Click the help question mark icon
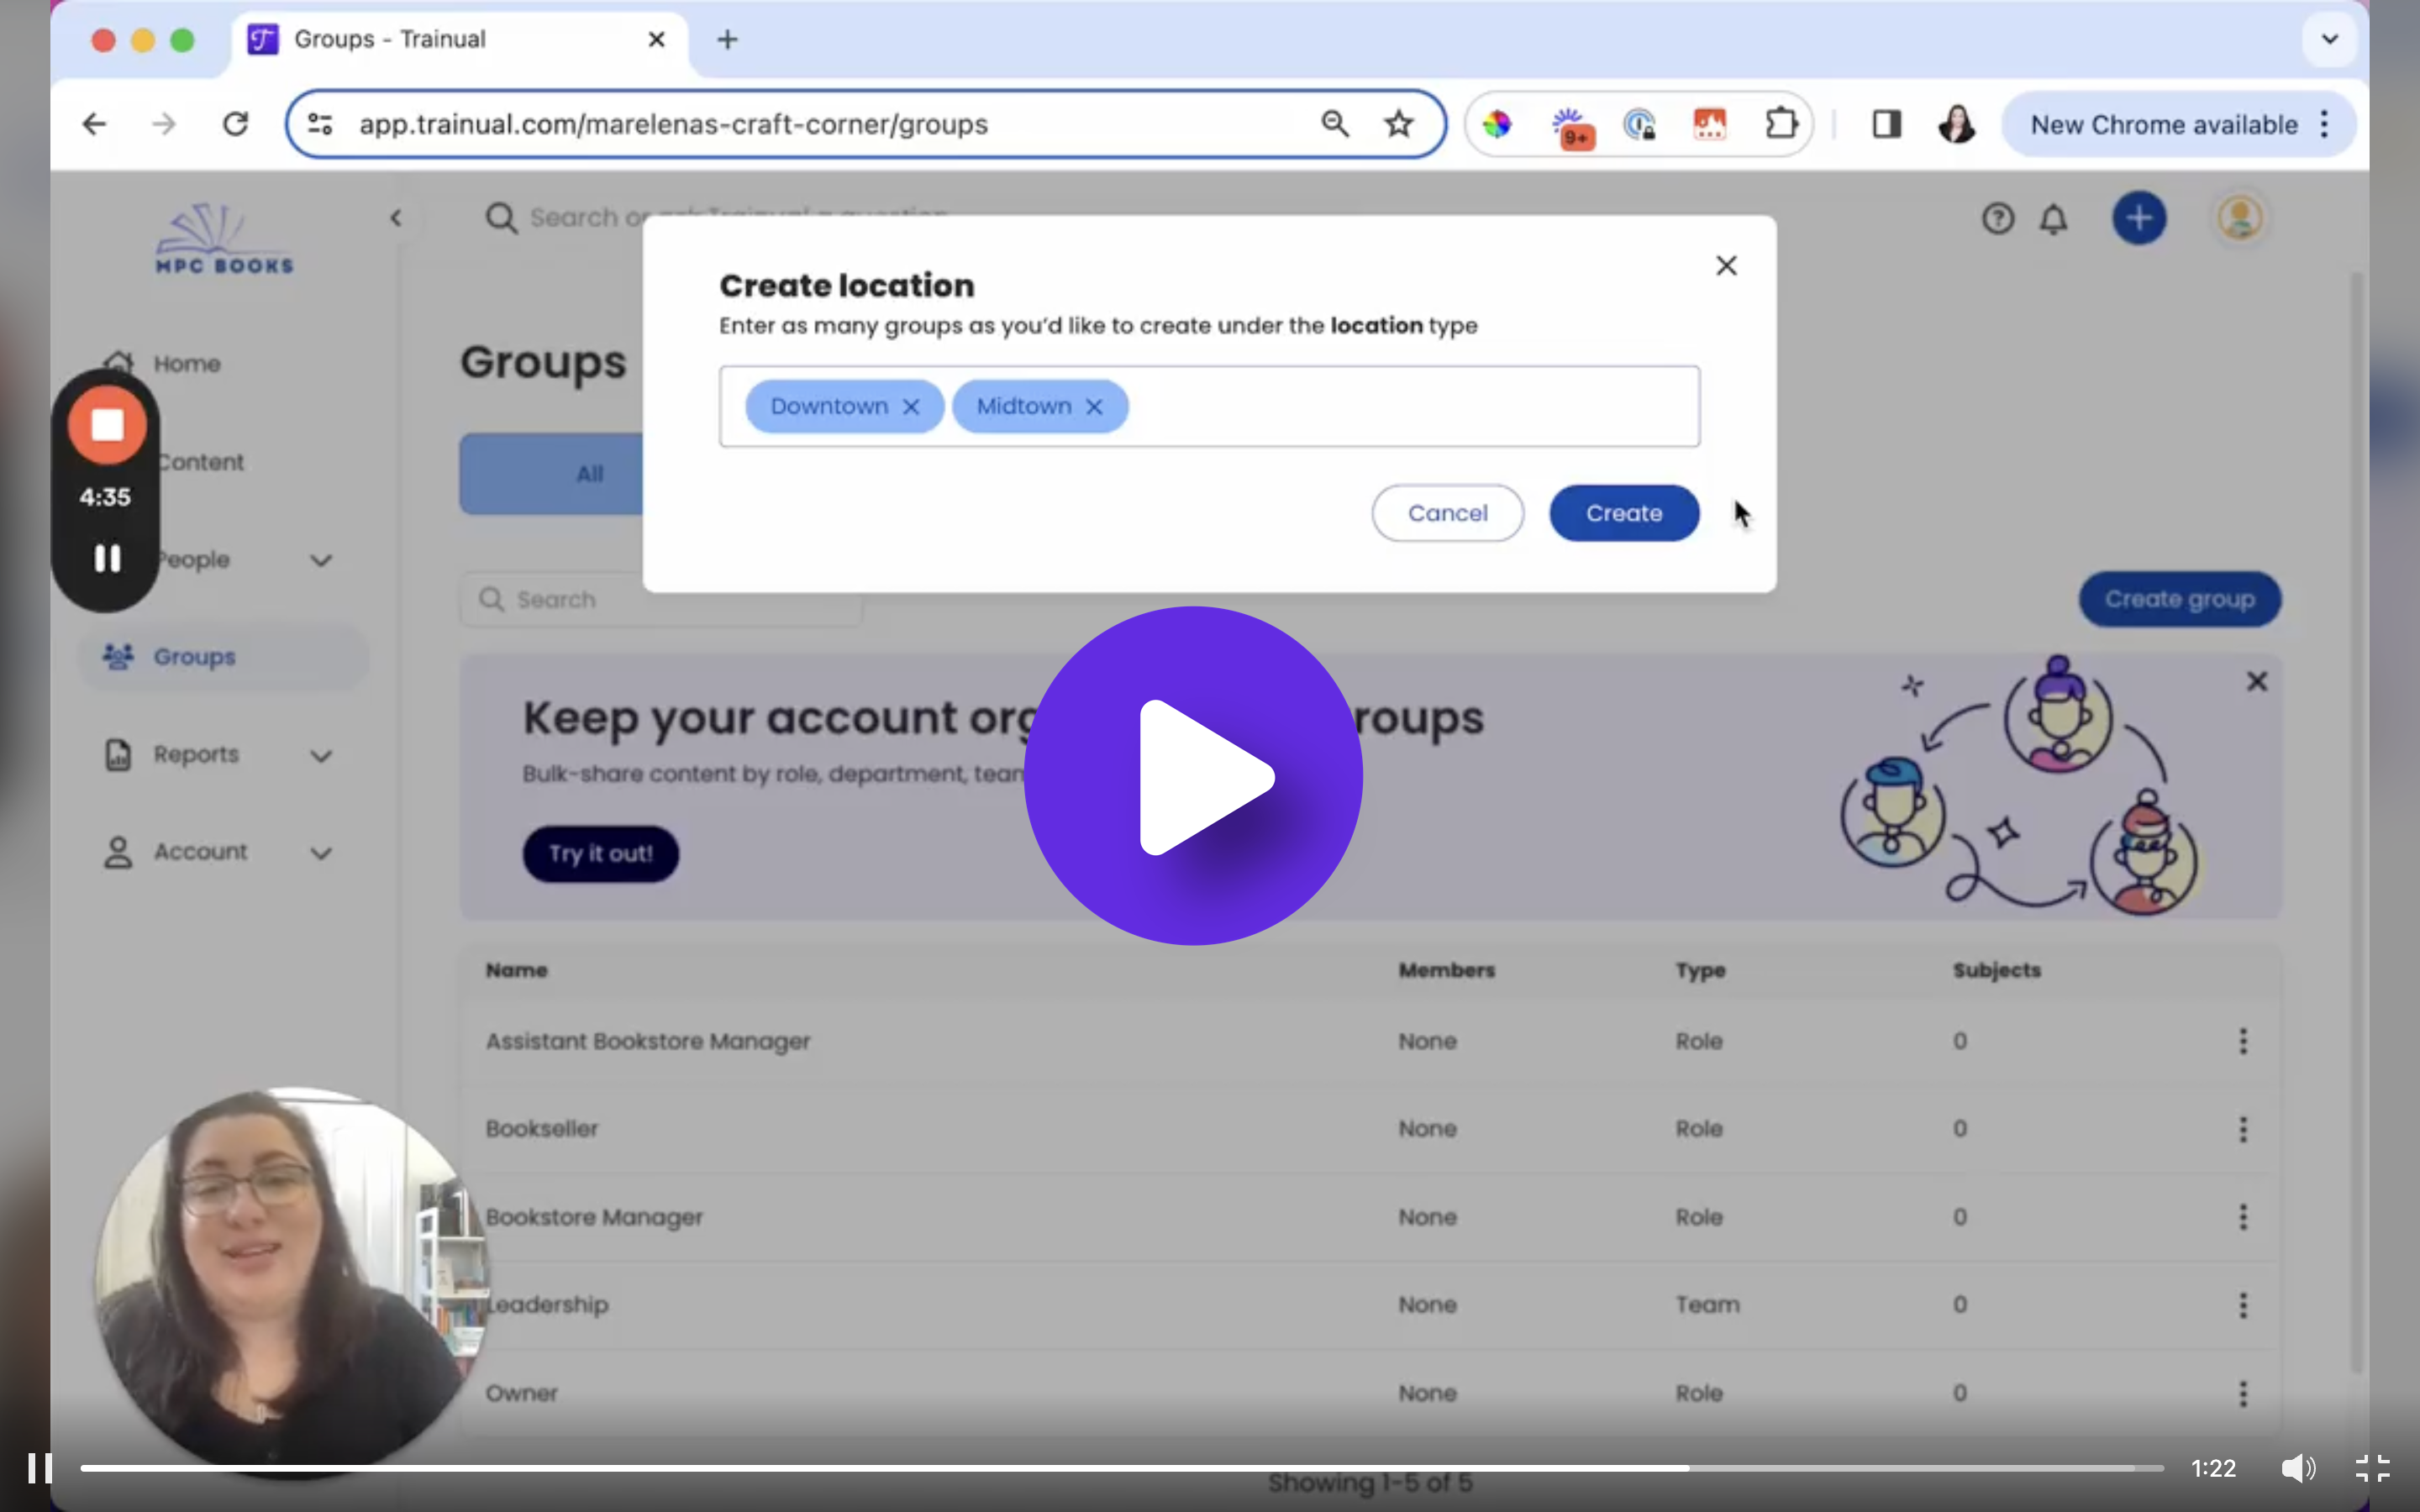The width and height of the screenshot is (2420, 1512). [1997, 218]
